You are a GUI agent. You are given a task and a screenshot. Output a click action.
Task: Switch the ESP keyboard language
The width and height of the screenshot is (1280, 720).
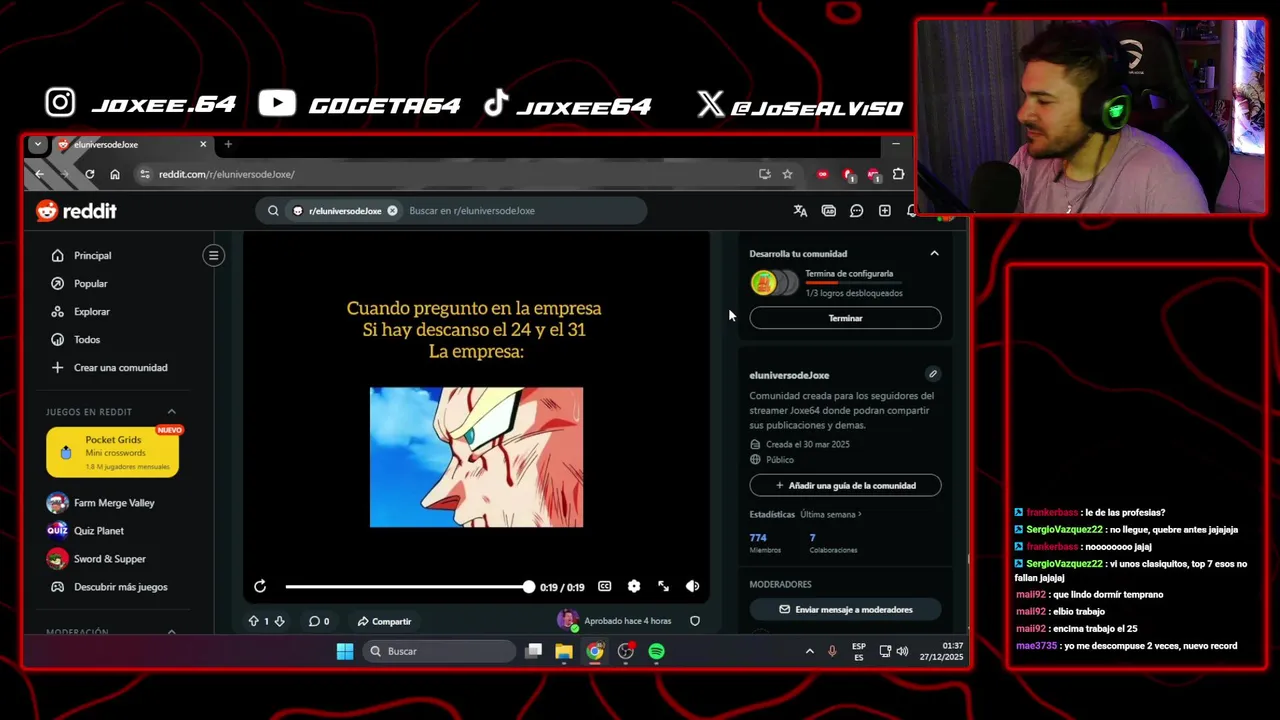tap(858, 651)
